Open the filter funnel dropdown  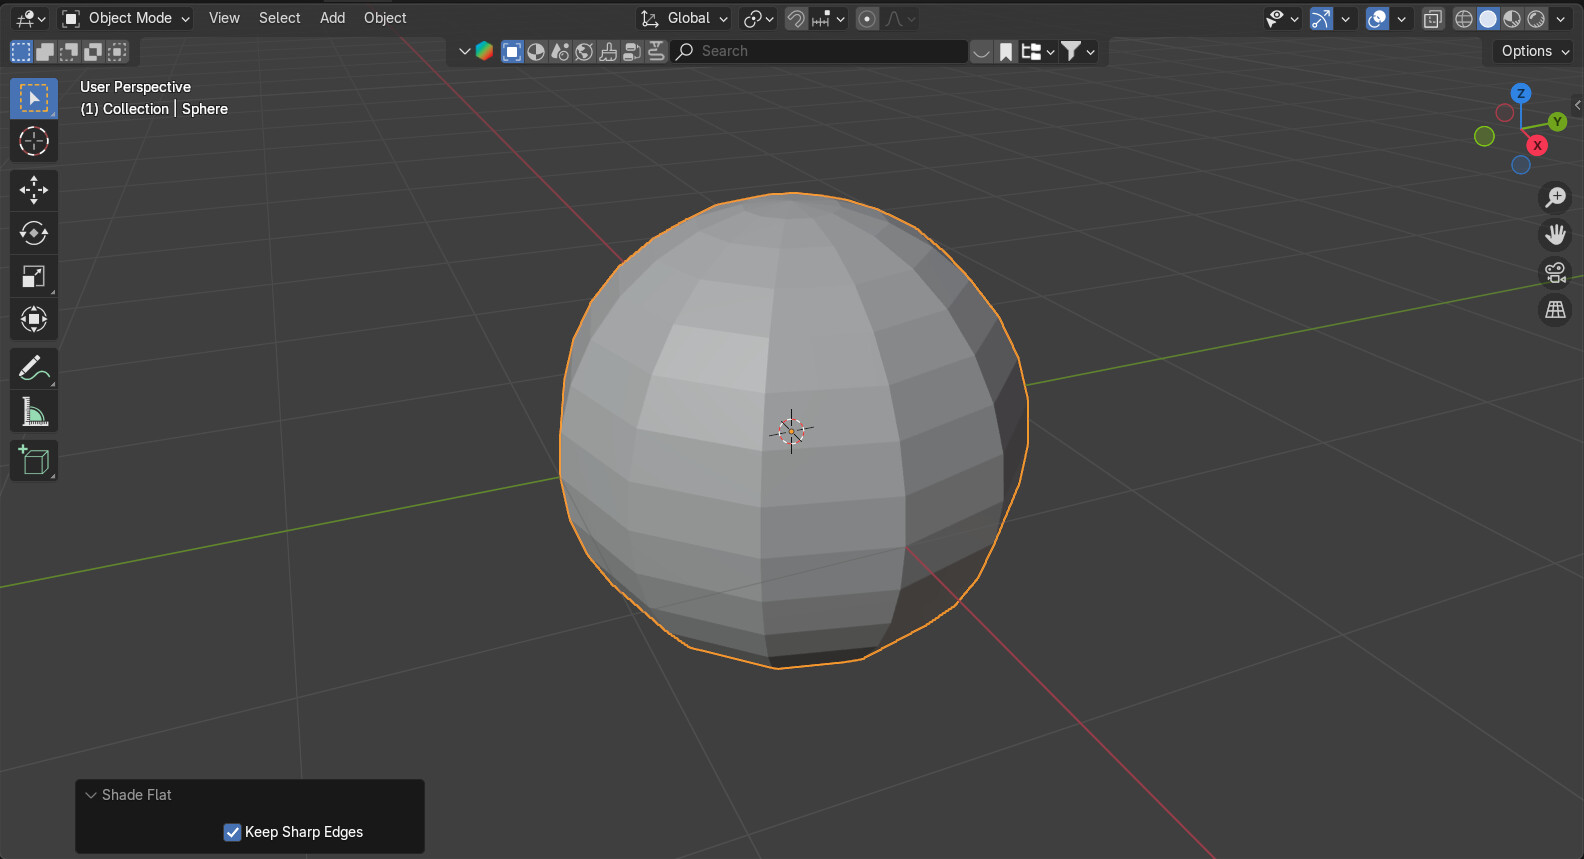(x=1077, y=51)
